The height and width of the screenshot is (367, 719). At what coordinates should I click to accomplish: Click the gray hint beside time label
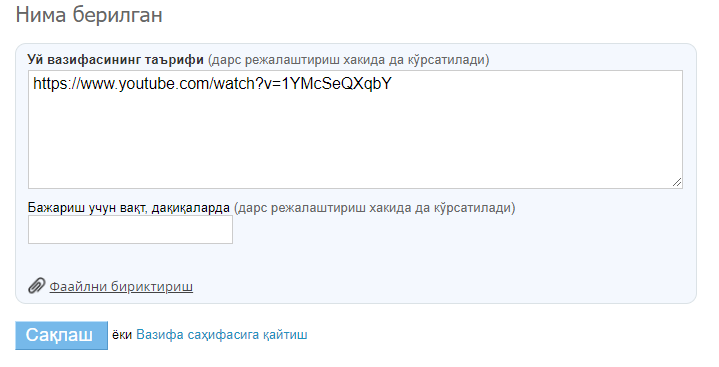coord(375,208)
